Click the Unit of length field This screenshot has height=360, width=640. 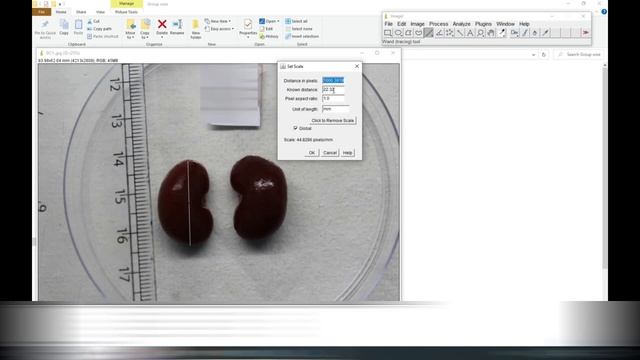336,109
